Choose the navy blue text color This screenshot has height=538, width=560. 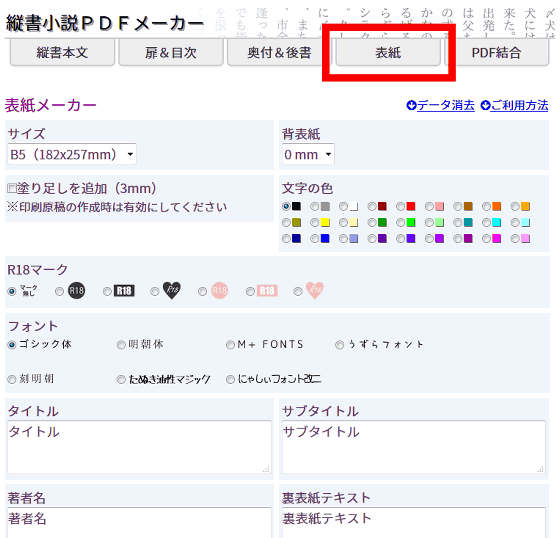[286, 238]
